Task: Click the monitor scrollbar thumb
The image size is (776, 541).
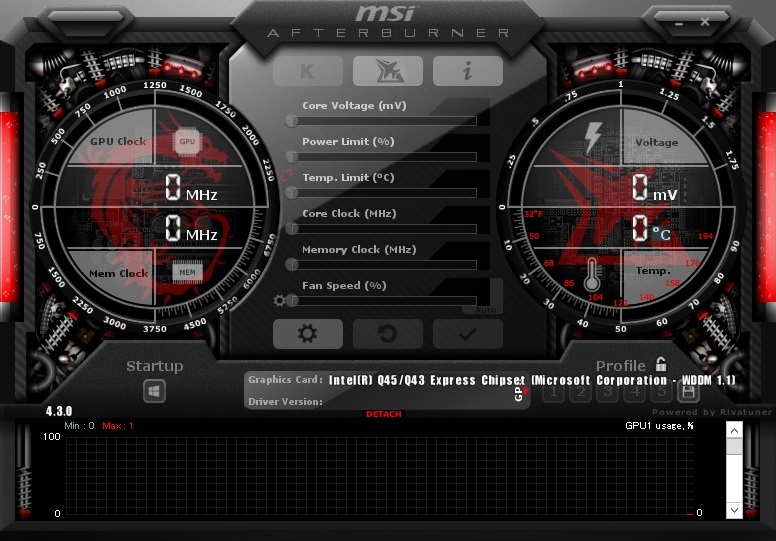Action: point(734,446)
